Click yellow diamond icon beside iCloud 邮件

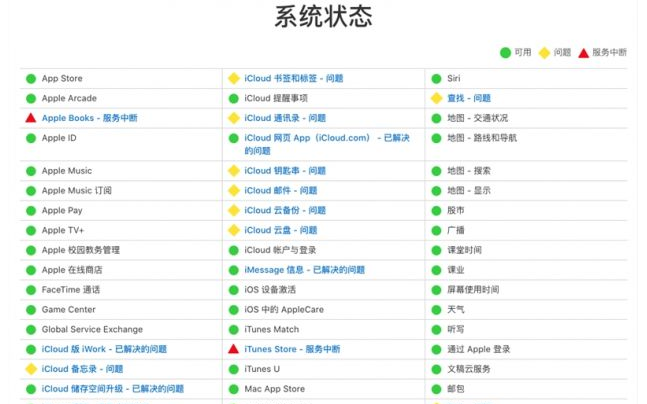234,191
